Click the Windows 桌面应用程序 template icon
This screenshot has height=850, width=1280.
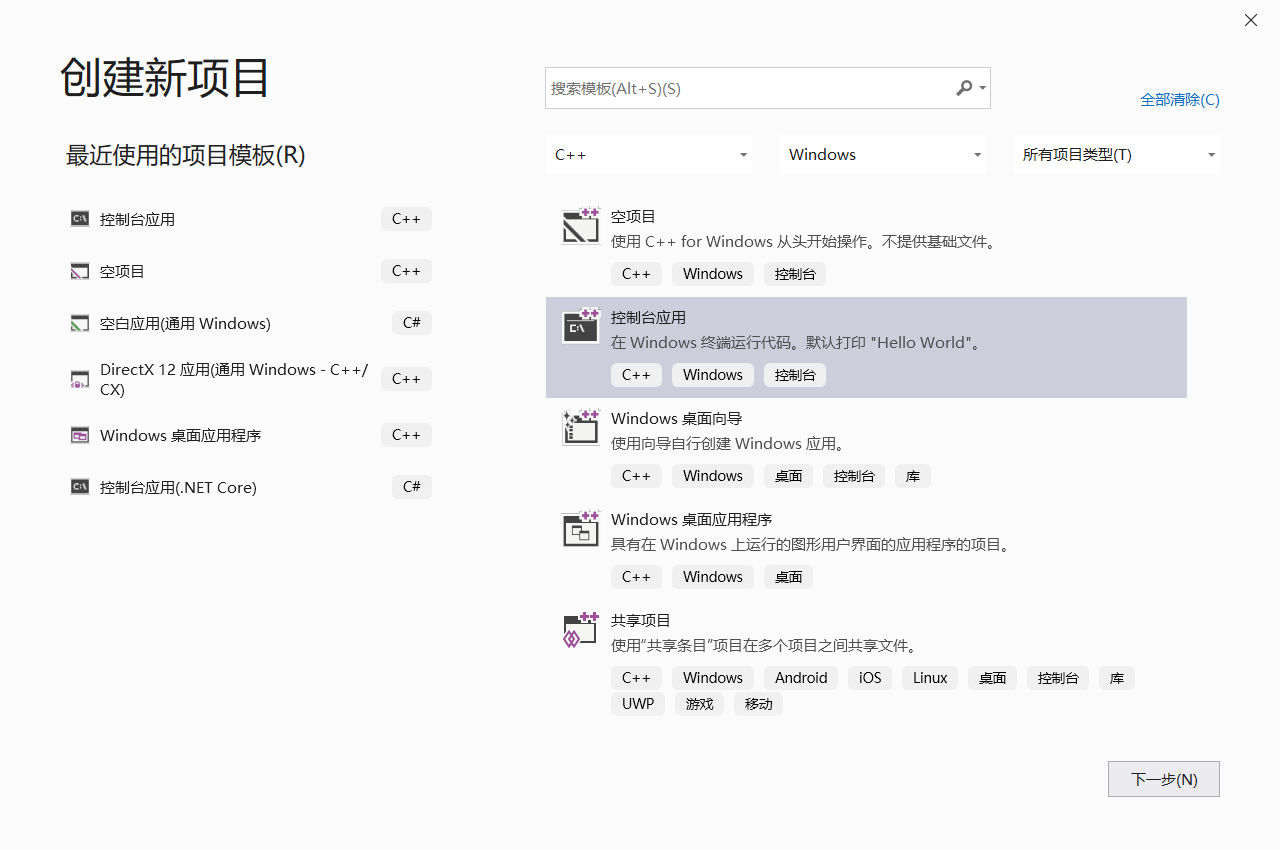coord(580,528)
